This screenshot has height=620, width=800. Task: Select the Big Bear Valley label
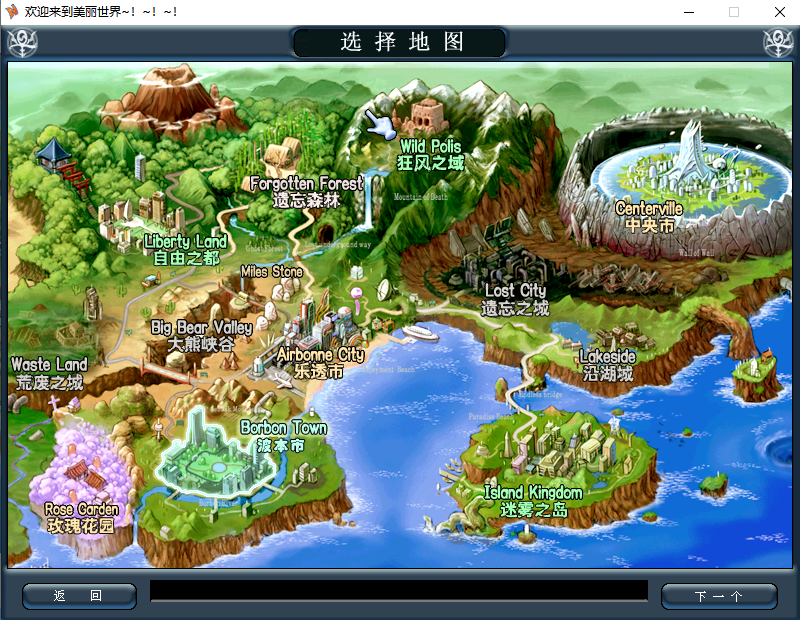201,328
